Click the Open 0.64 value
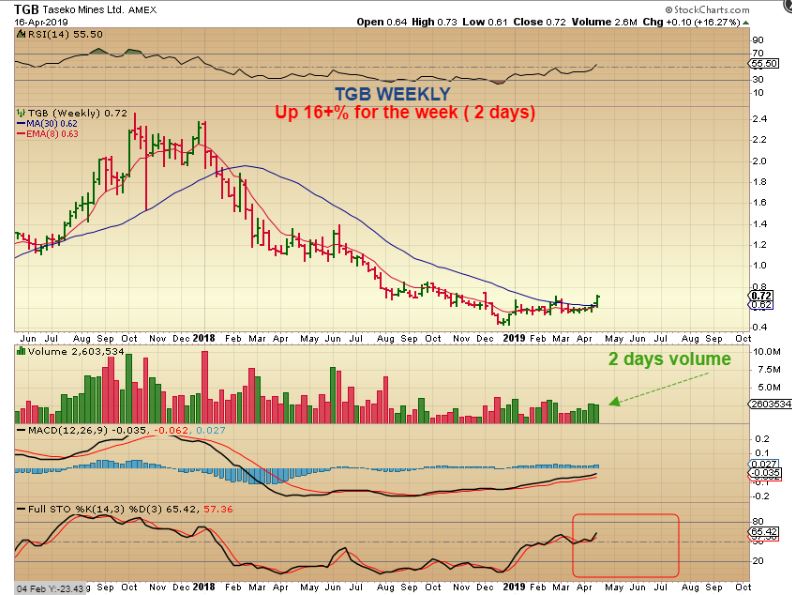The height and width of the screenshot is (595, 792). pos(381,22)
